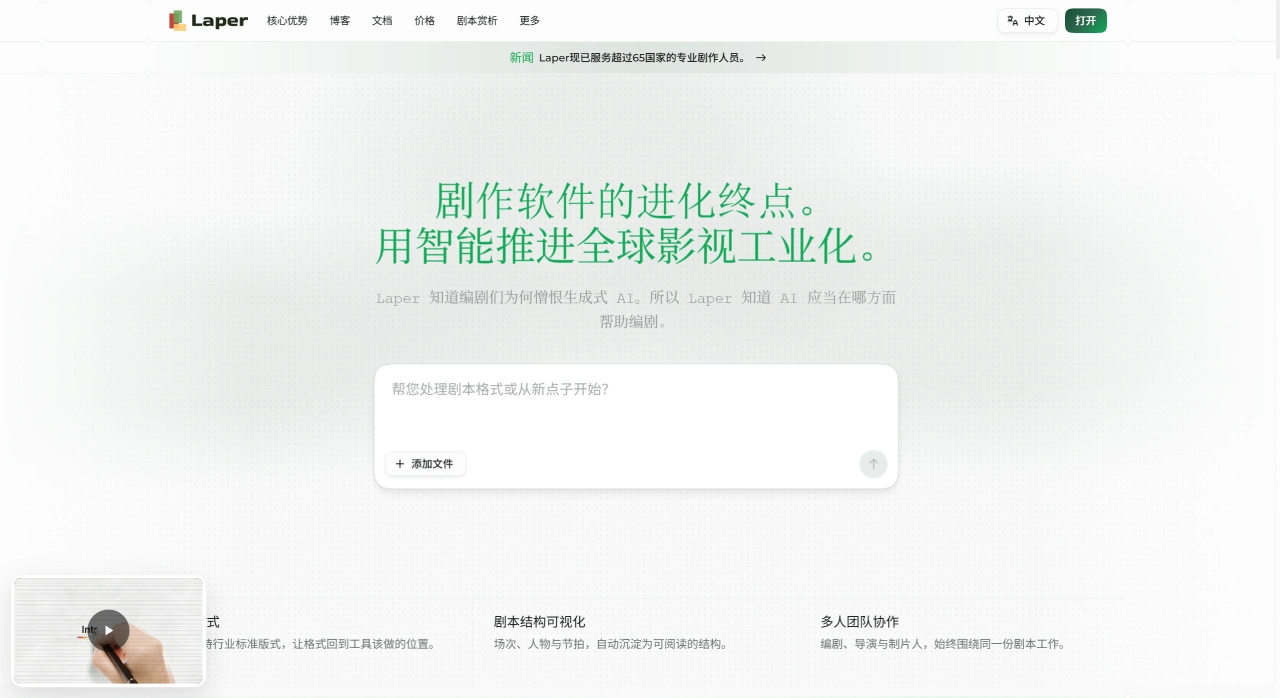
Task: Click the Laper logo
Action: click(208, 20)
